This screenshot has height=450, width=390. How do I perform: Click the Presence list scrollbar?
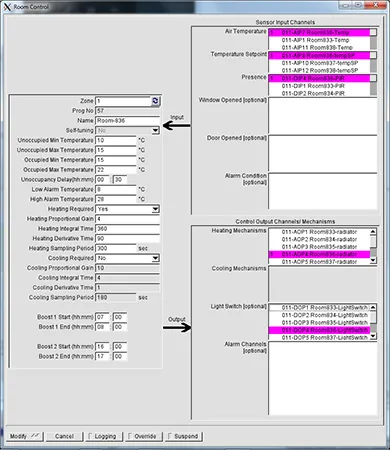373,85
